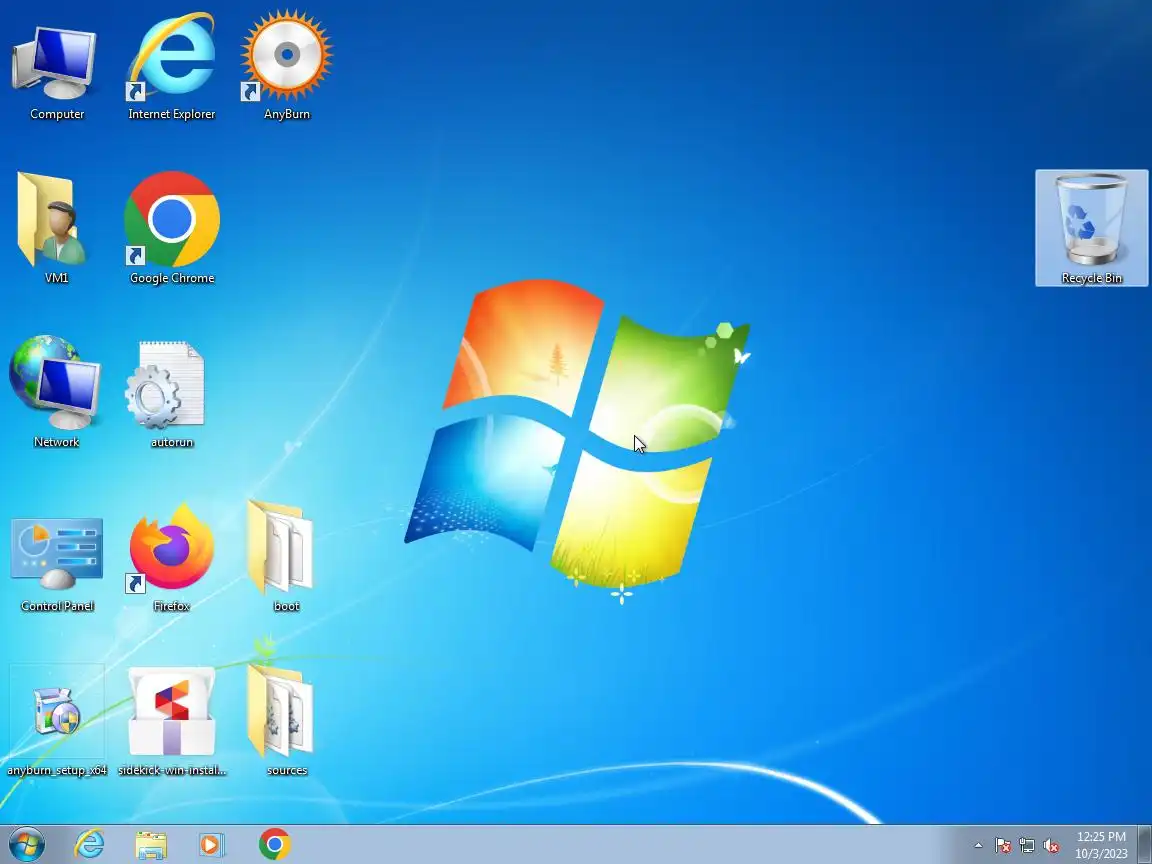1152x864 pixels.
Task: Select the sources folder icon
Action: pos(285,720)
